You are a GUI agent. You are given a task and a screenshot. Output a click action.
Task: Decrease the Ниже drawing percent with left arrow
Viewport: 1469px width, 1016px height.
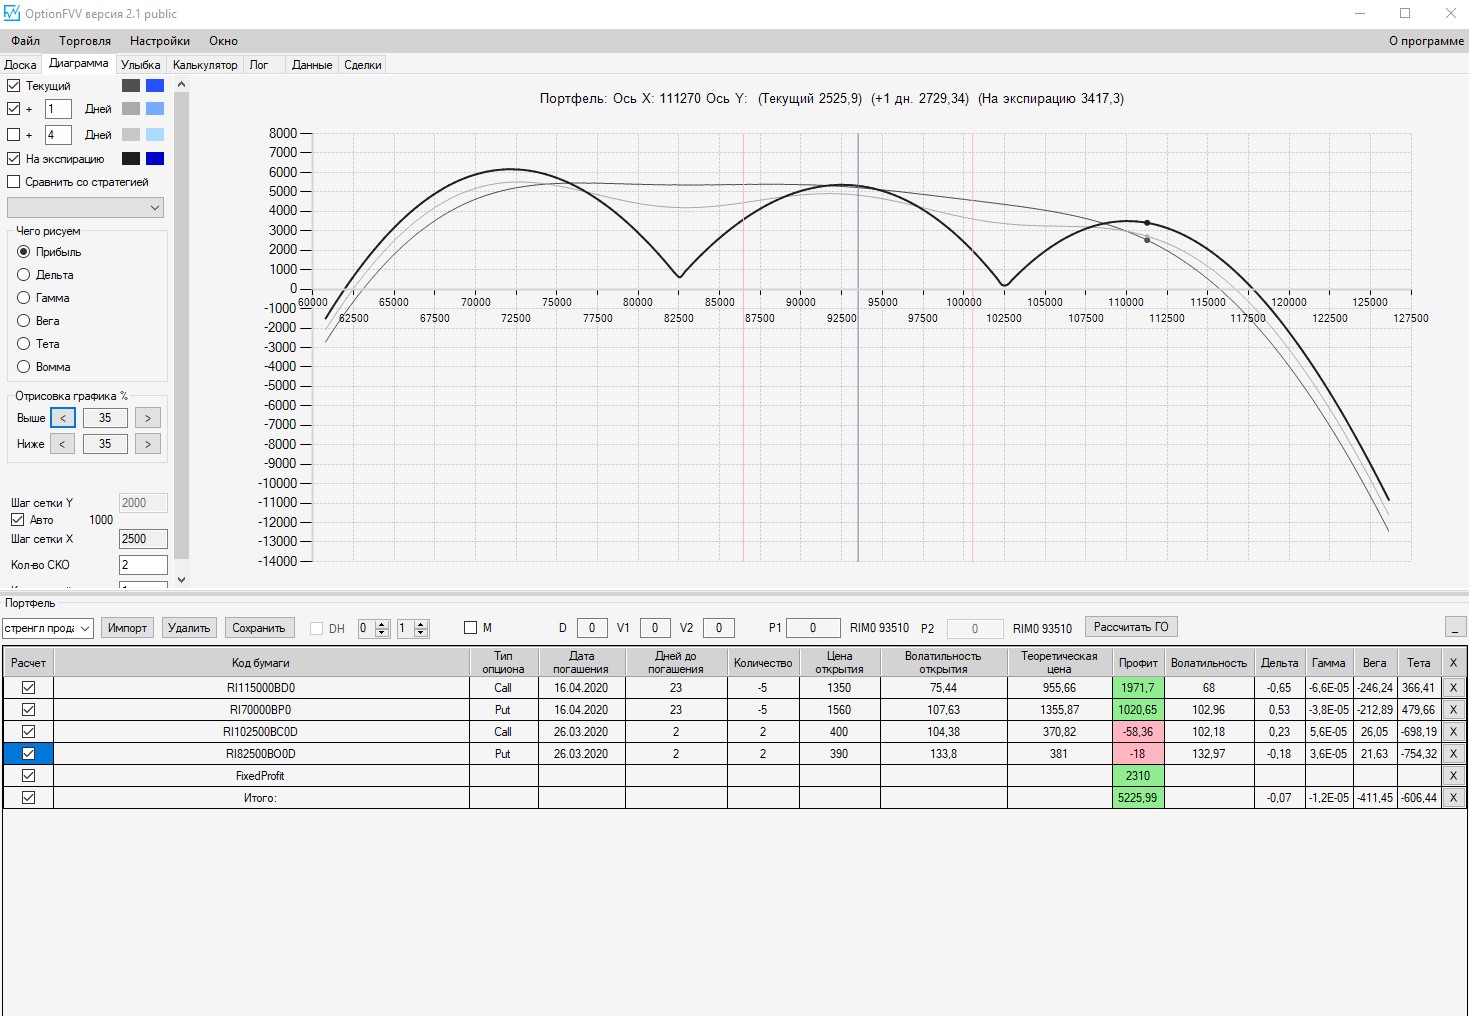coord(62,444)
